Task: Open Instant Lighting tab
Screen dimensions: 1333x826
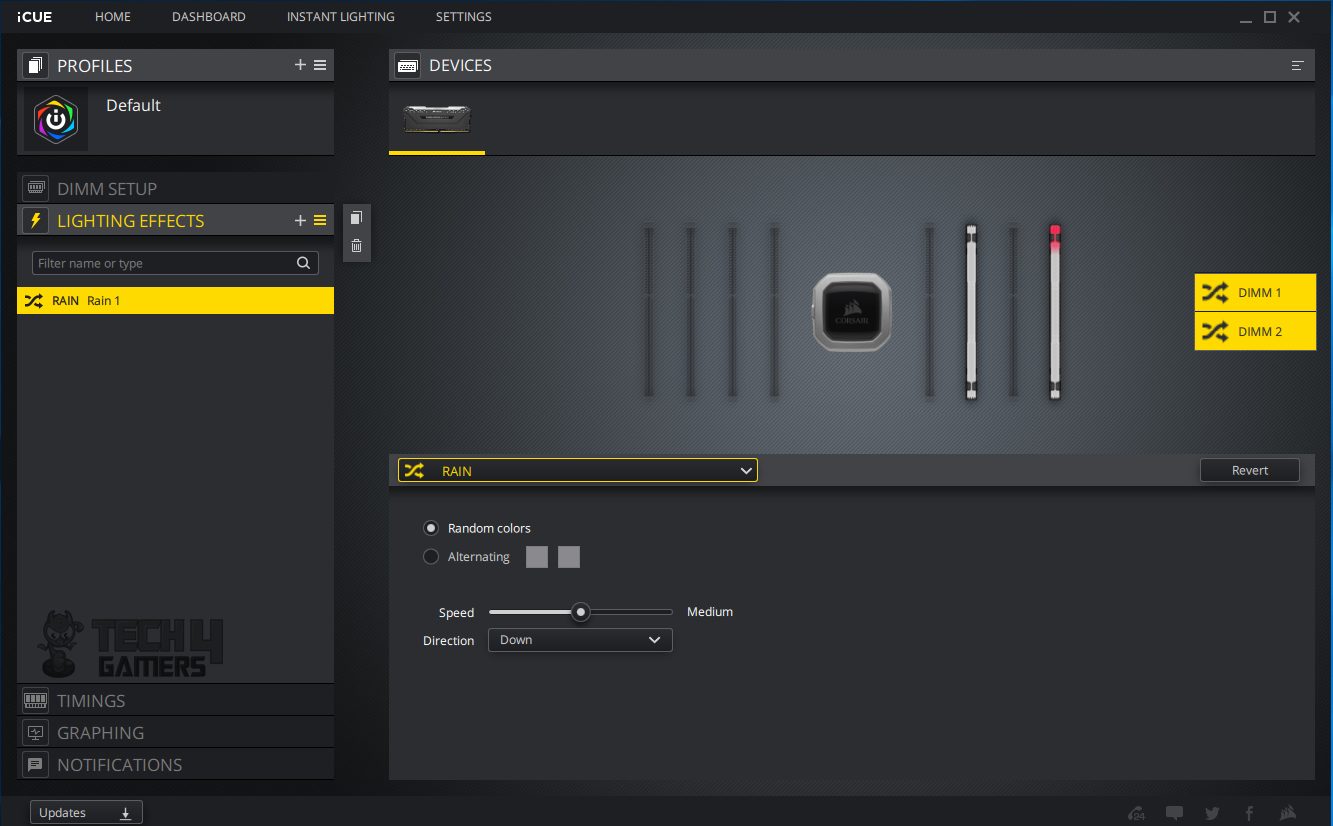Action: pos(341,17)
